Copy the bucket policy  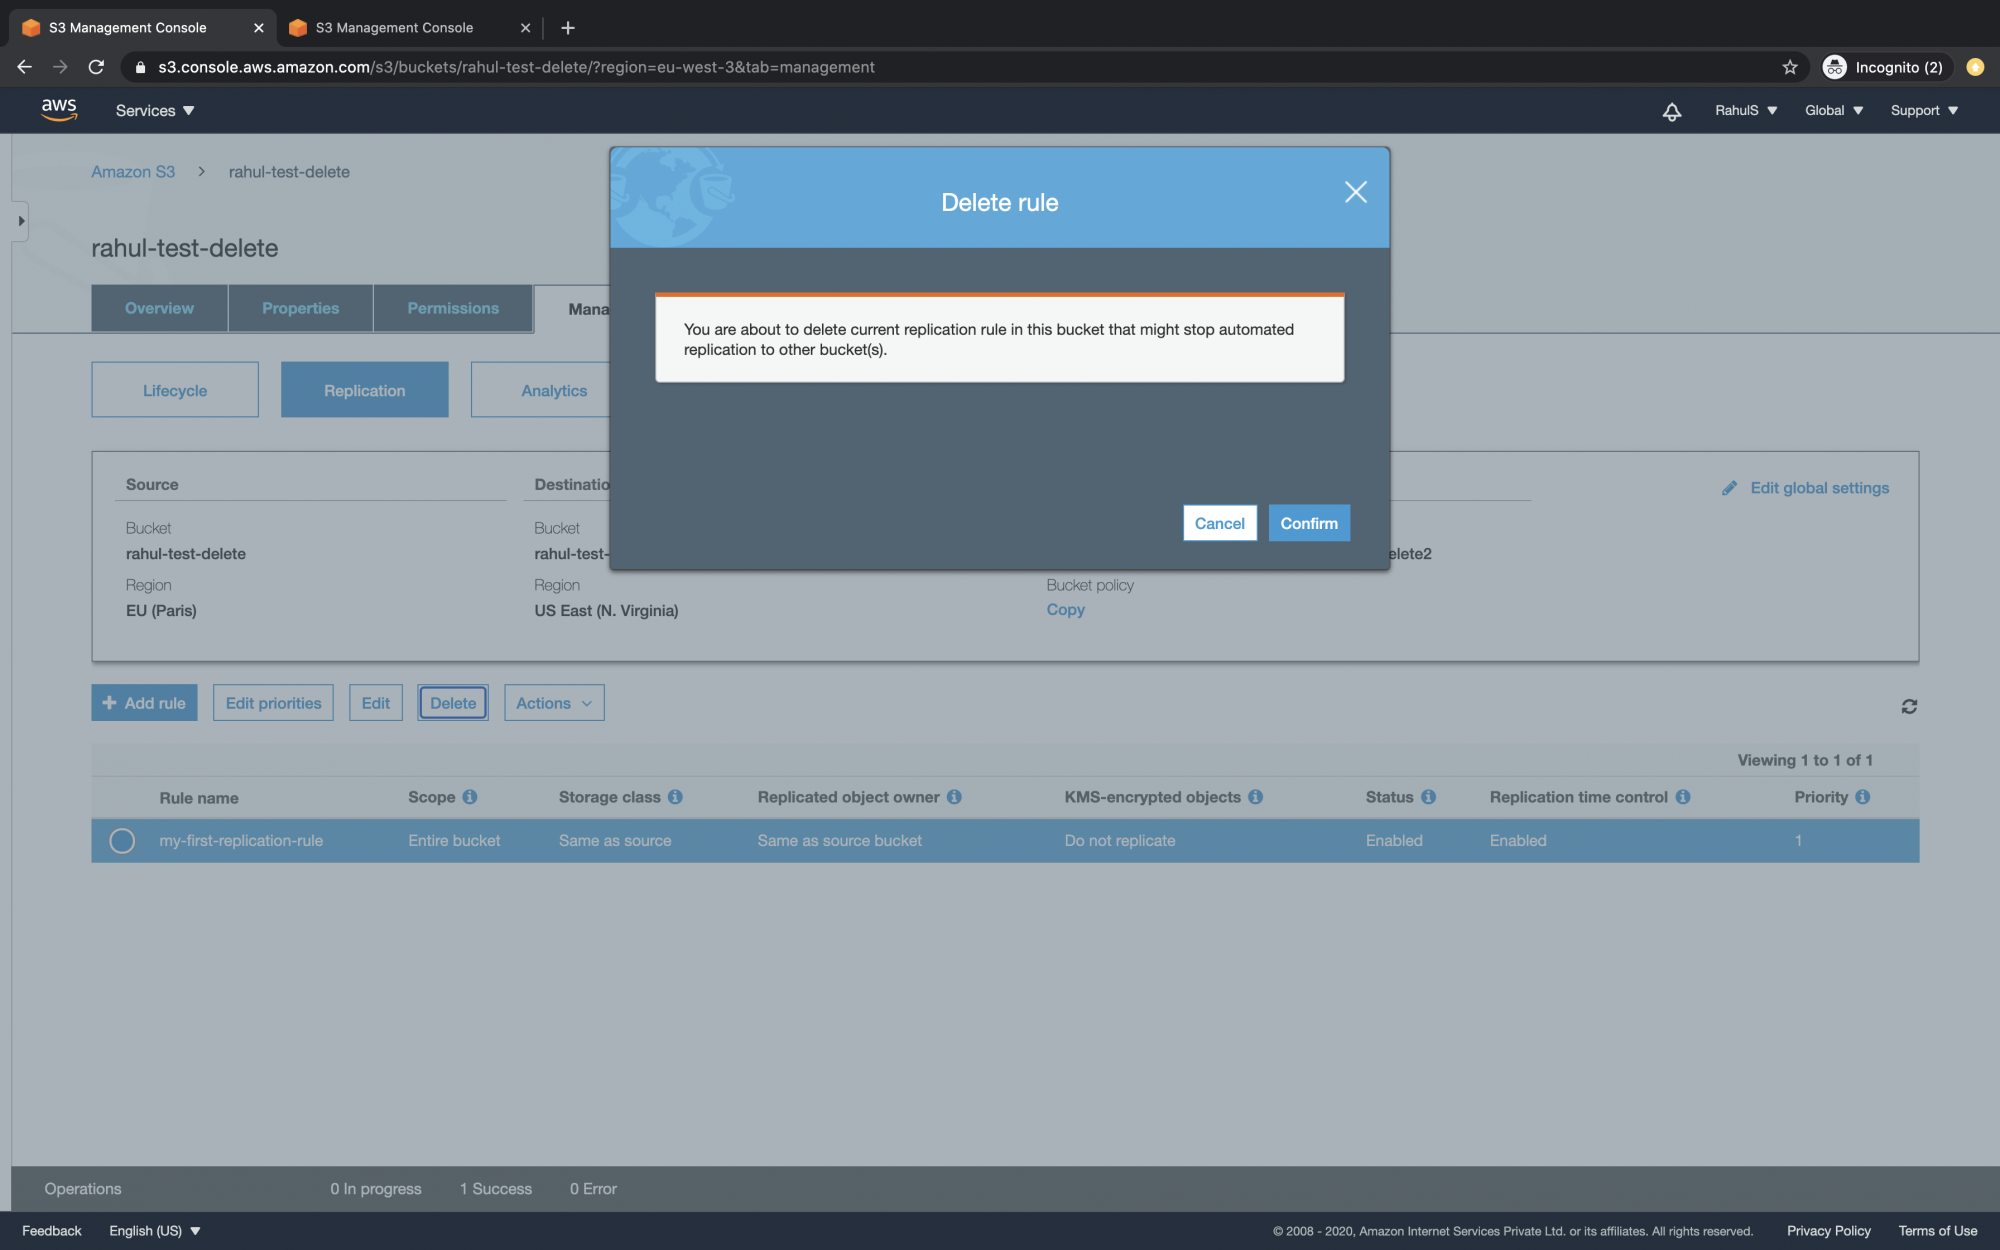coord(1064,609)
